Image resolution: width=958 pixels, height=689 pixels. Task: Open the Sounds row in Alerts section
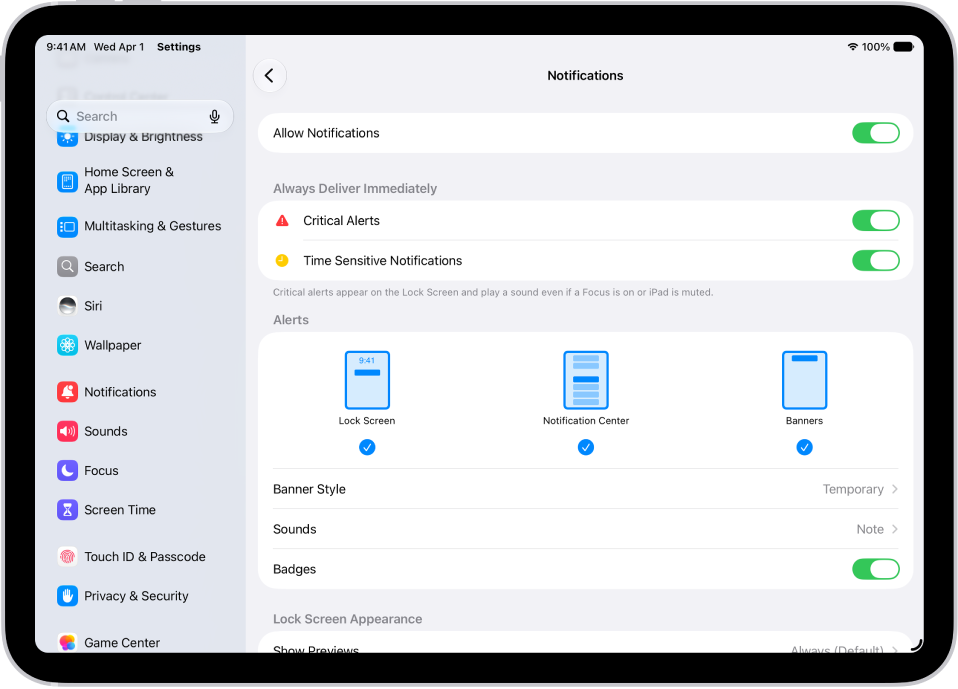click(585, 530)
